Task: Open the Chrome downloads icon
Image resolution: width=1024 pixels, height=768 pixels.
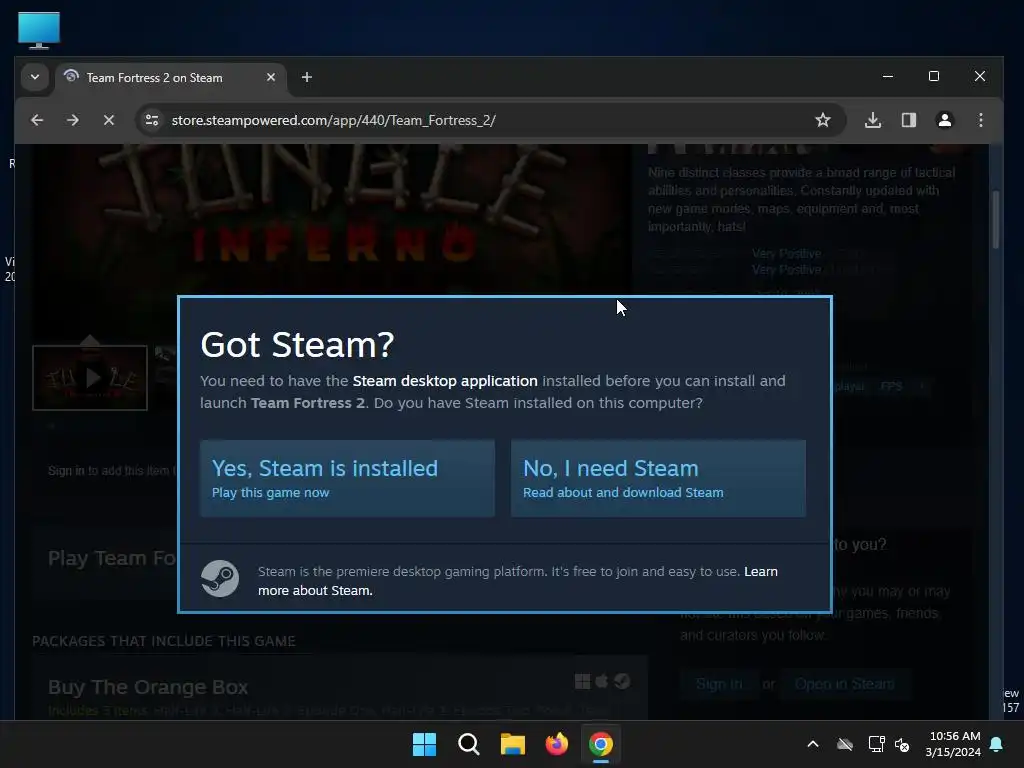Action: click(873, 120)
